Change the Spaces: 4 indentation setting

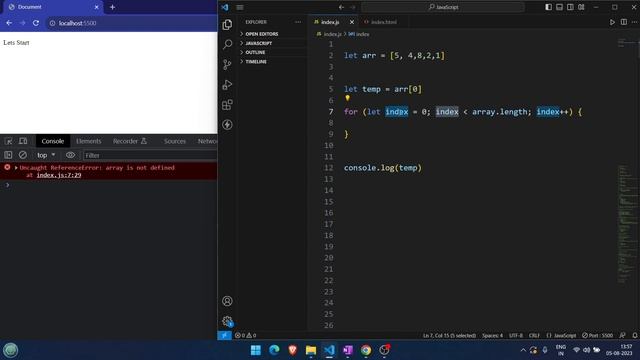pyautogui.click(x=492, y=335)
